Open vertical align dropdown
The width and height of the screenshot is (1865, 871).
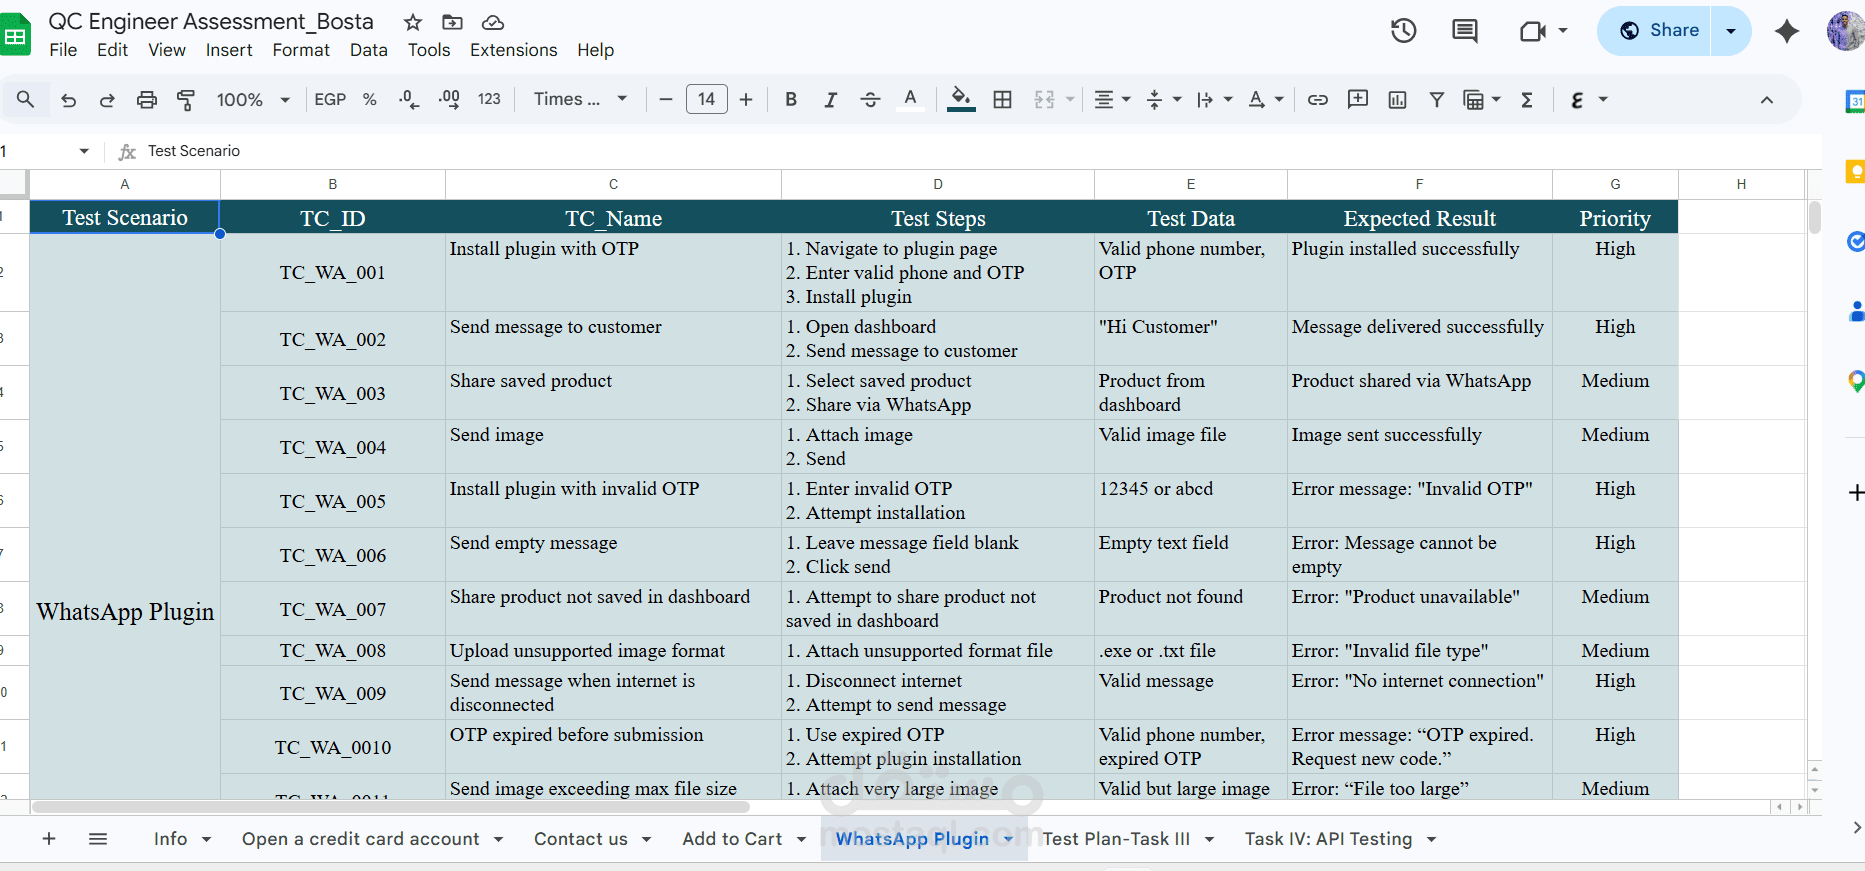pyautogui.click(x=1163, y=99)
